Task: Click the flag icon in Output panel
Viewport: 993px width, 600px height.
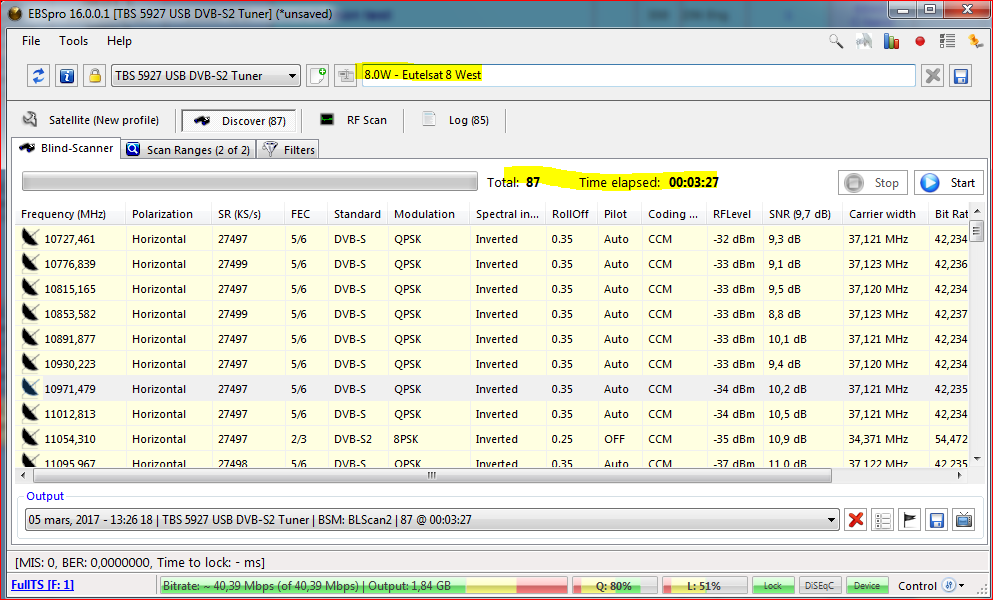Action: click(x=910, y=520)
